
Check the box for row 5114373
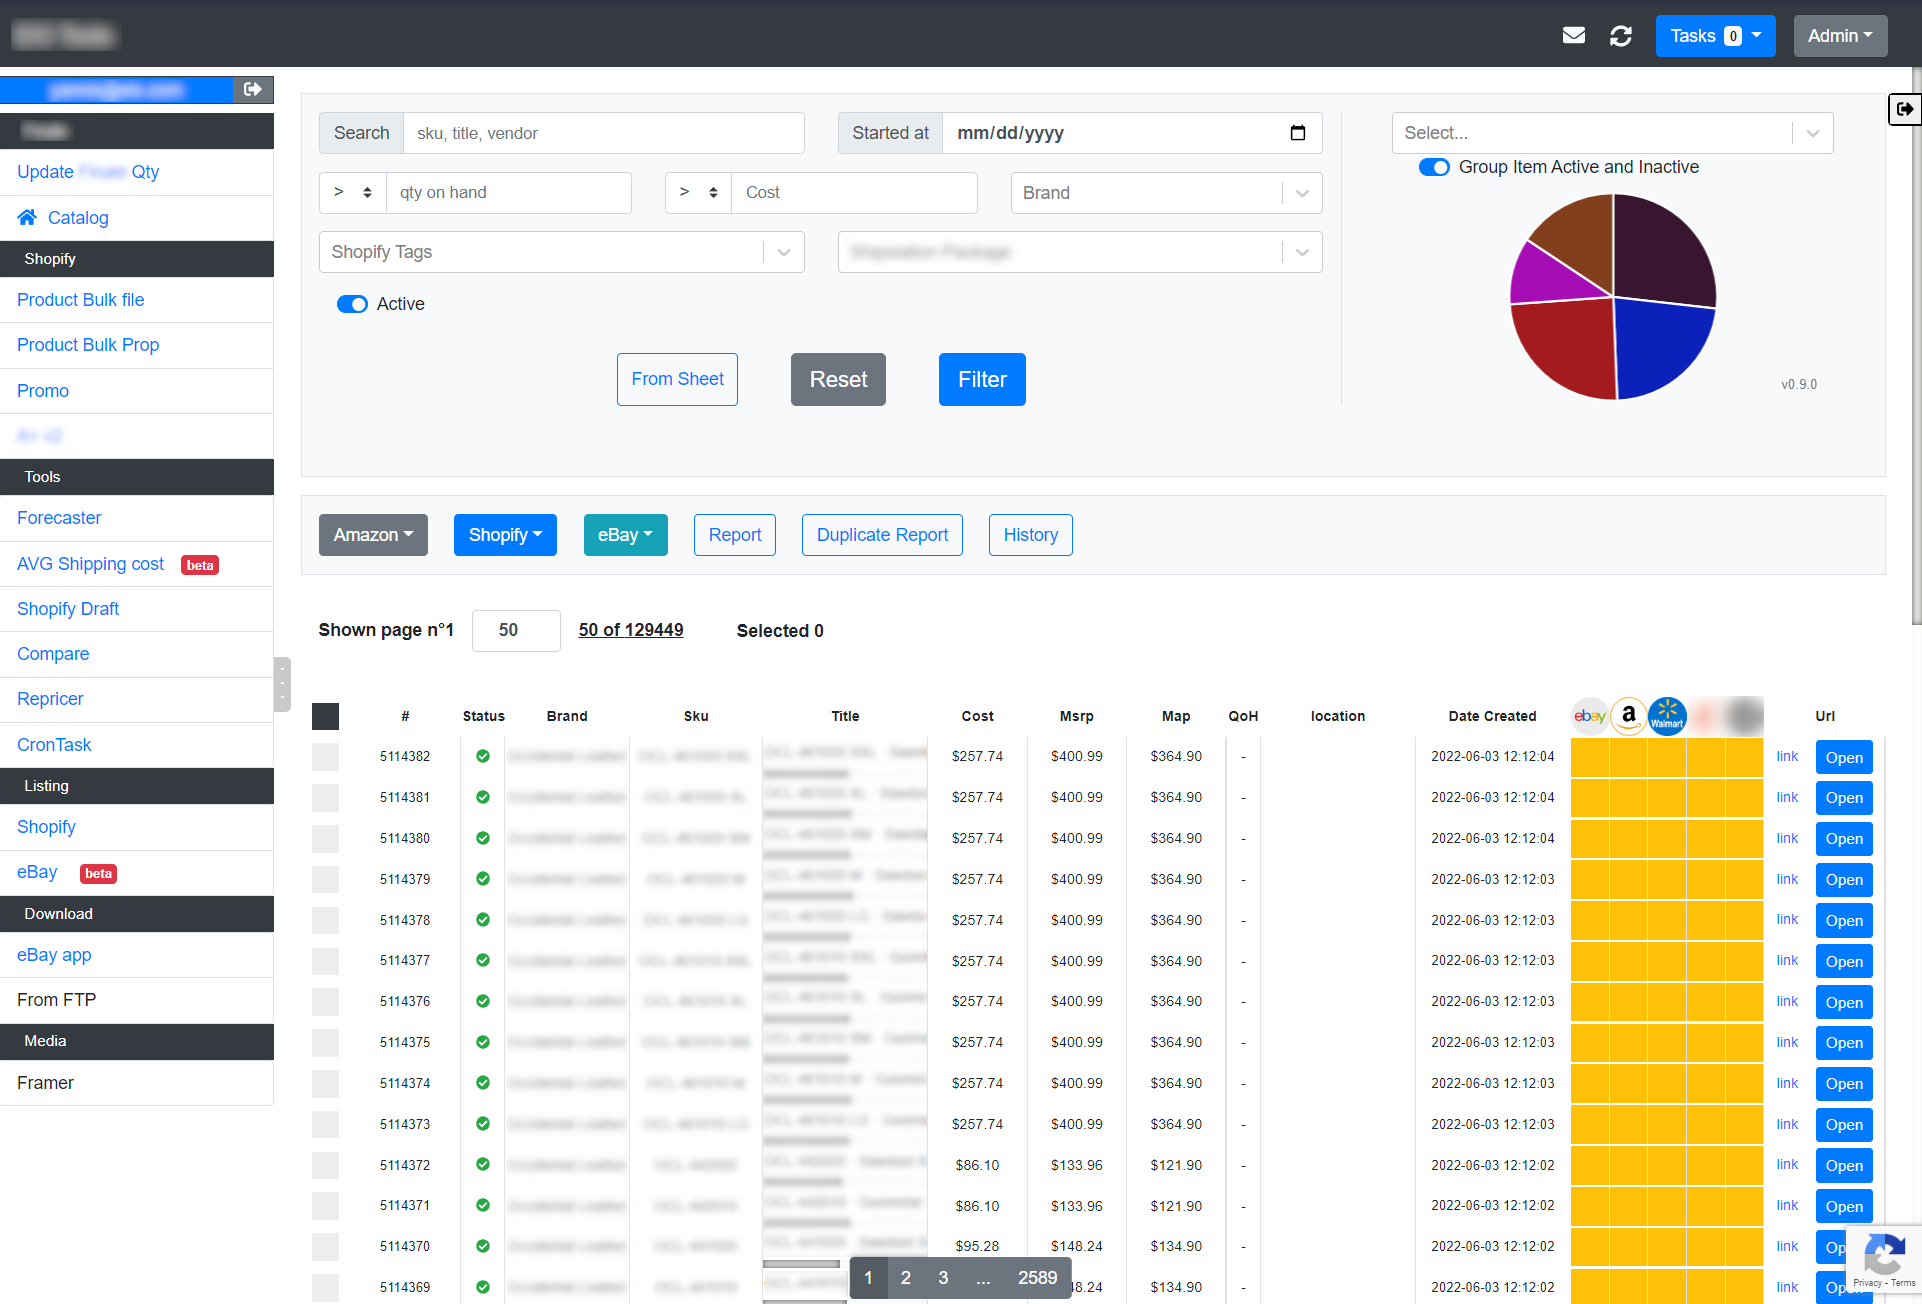tap(325, 1124)
